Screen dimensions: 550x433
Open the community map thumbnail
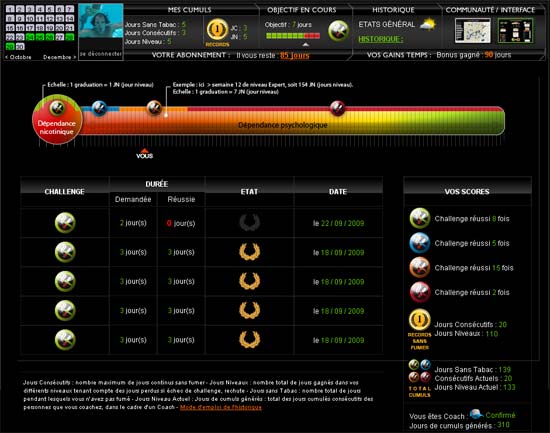pyautogui.click(x=472, y=31)
